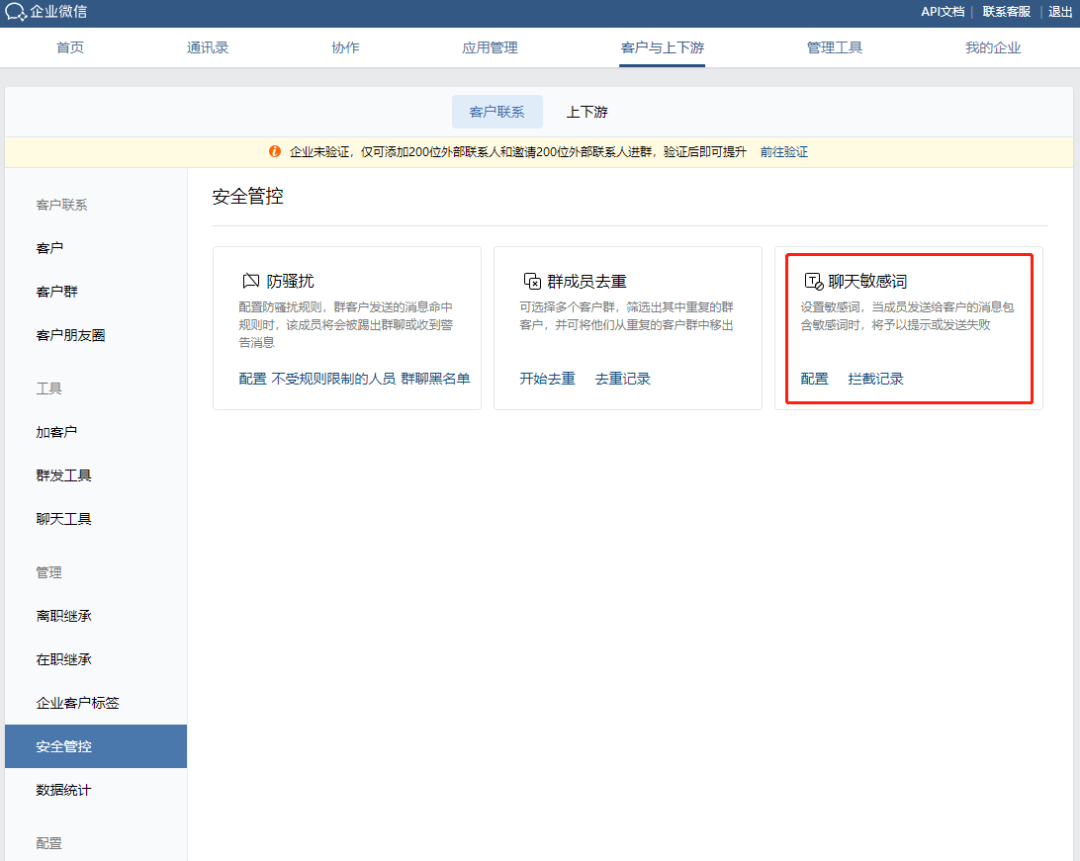Open the 首页 top navigation tab
1080x861 pixels.
point(70,48)
